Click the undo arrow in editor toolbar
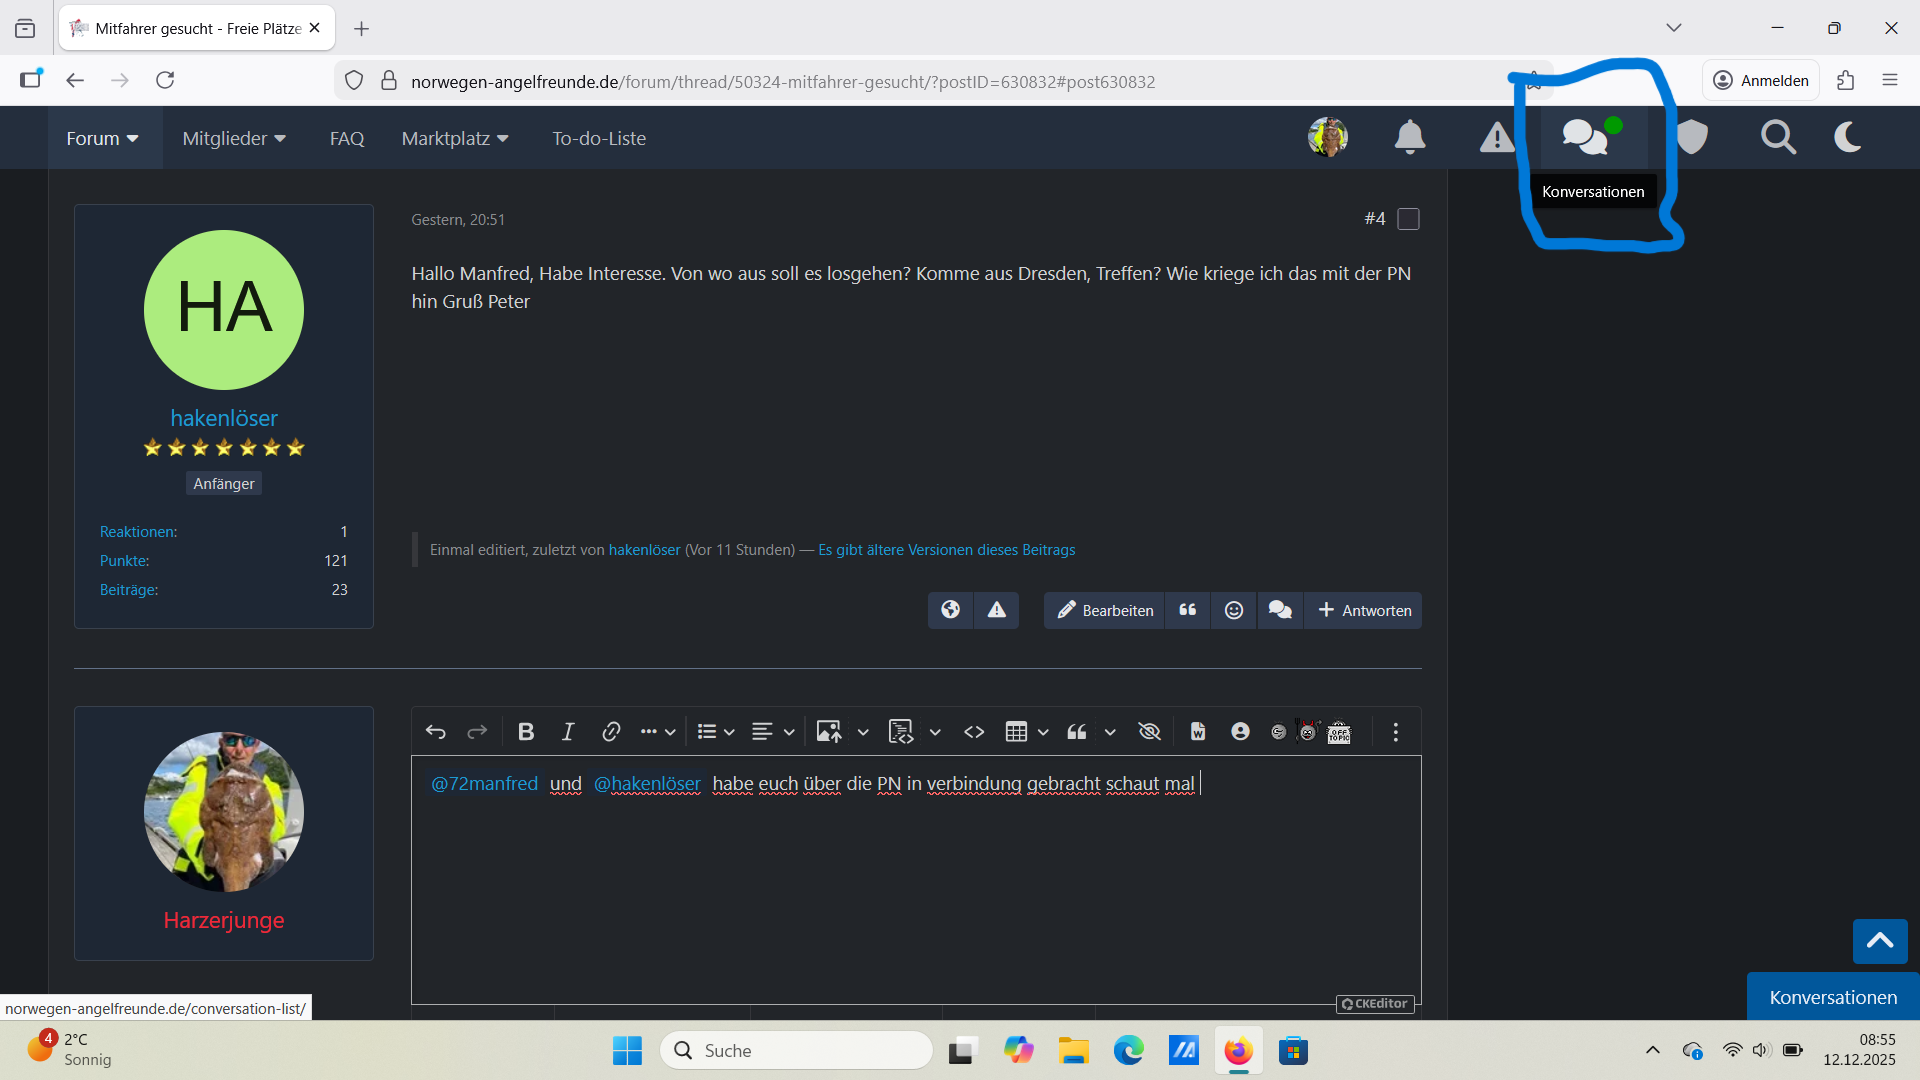Image resolution: width=1920 pixels, height=1080 pixels. [435, 732]
